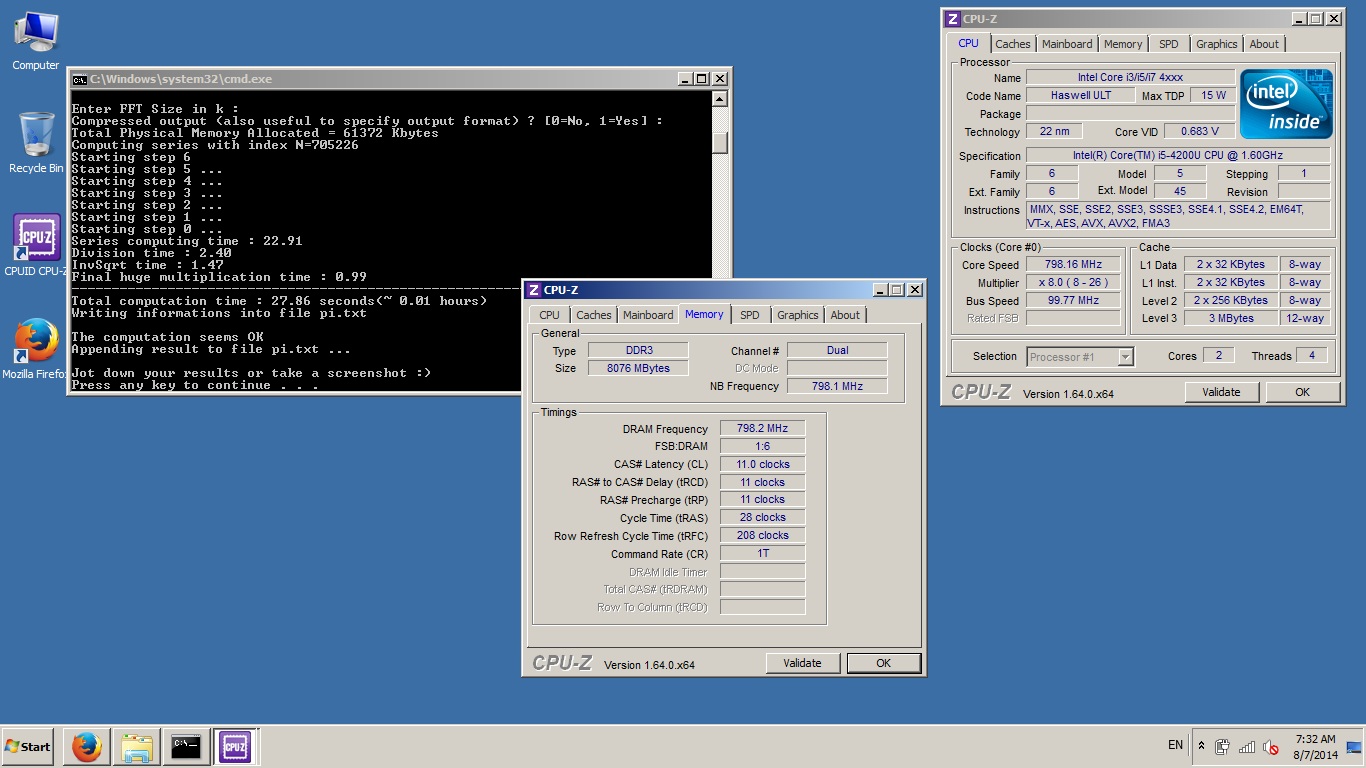Click the Core VID 0.683 V field
The height and width of the screenshot is (768, 1366).
(x=1199, y=131)
